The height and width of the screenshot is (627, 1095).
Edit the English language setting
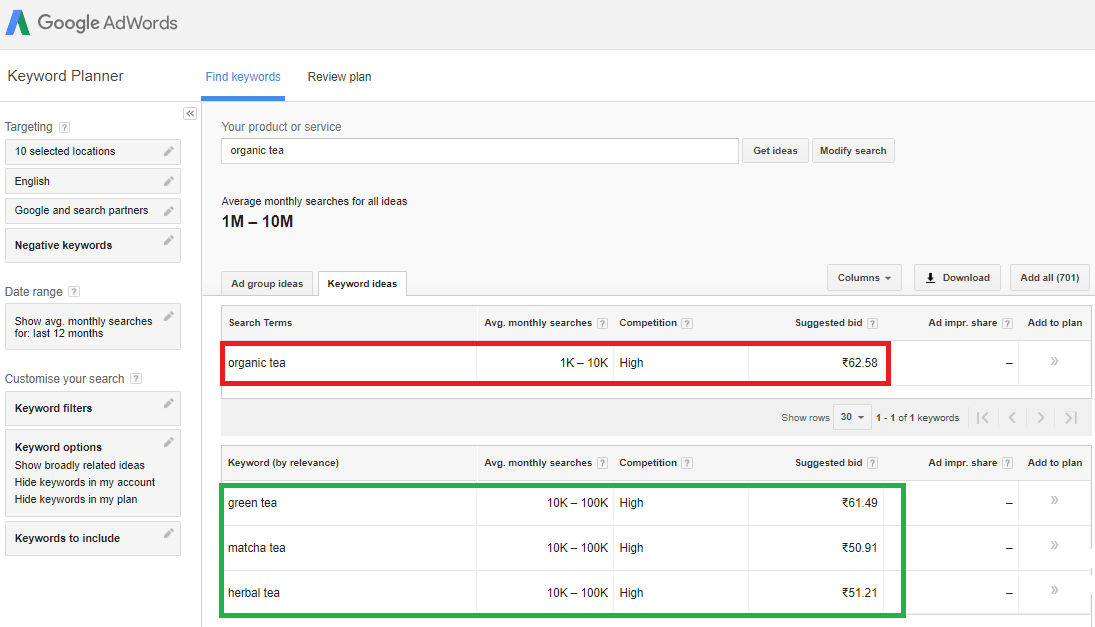coord(168,181)
